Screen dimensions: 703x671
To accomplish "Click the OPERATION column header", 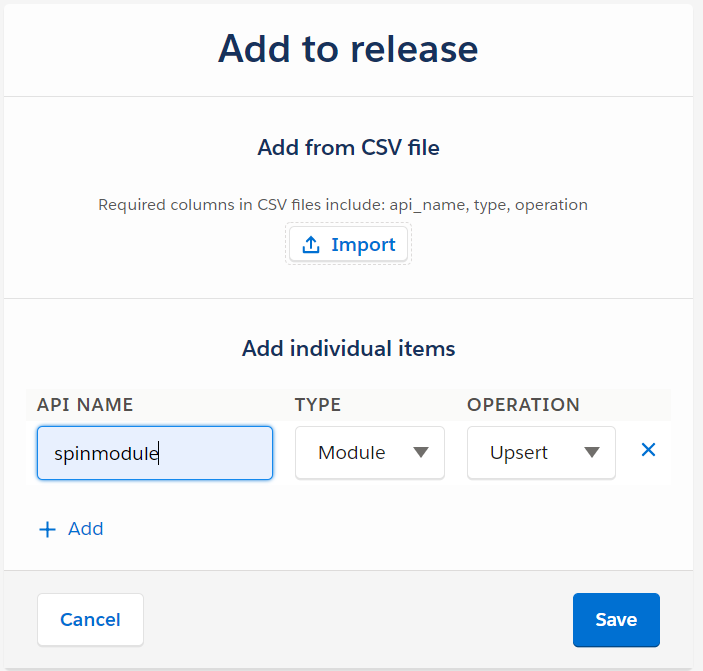I will [523, 405].
